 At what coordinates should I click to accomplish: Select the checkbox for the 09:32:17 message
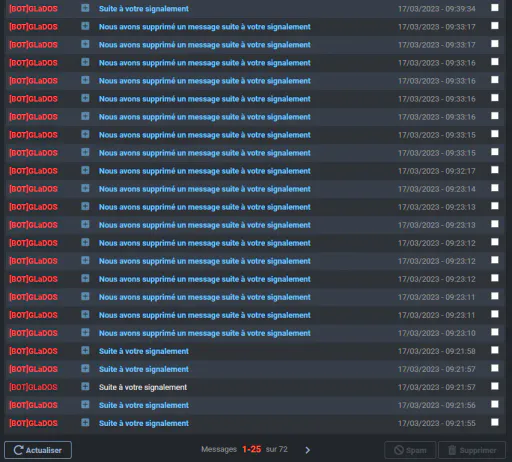pos(495,170)
